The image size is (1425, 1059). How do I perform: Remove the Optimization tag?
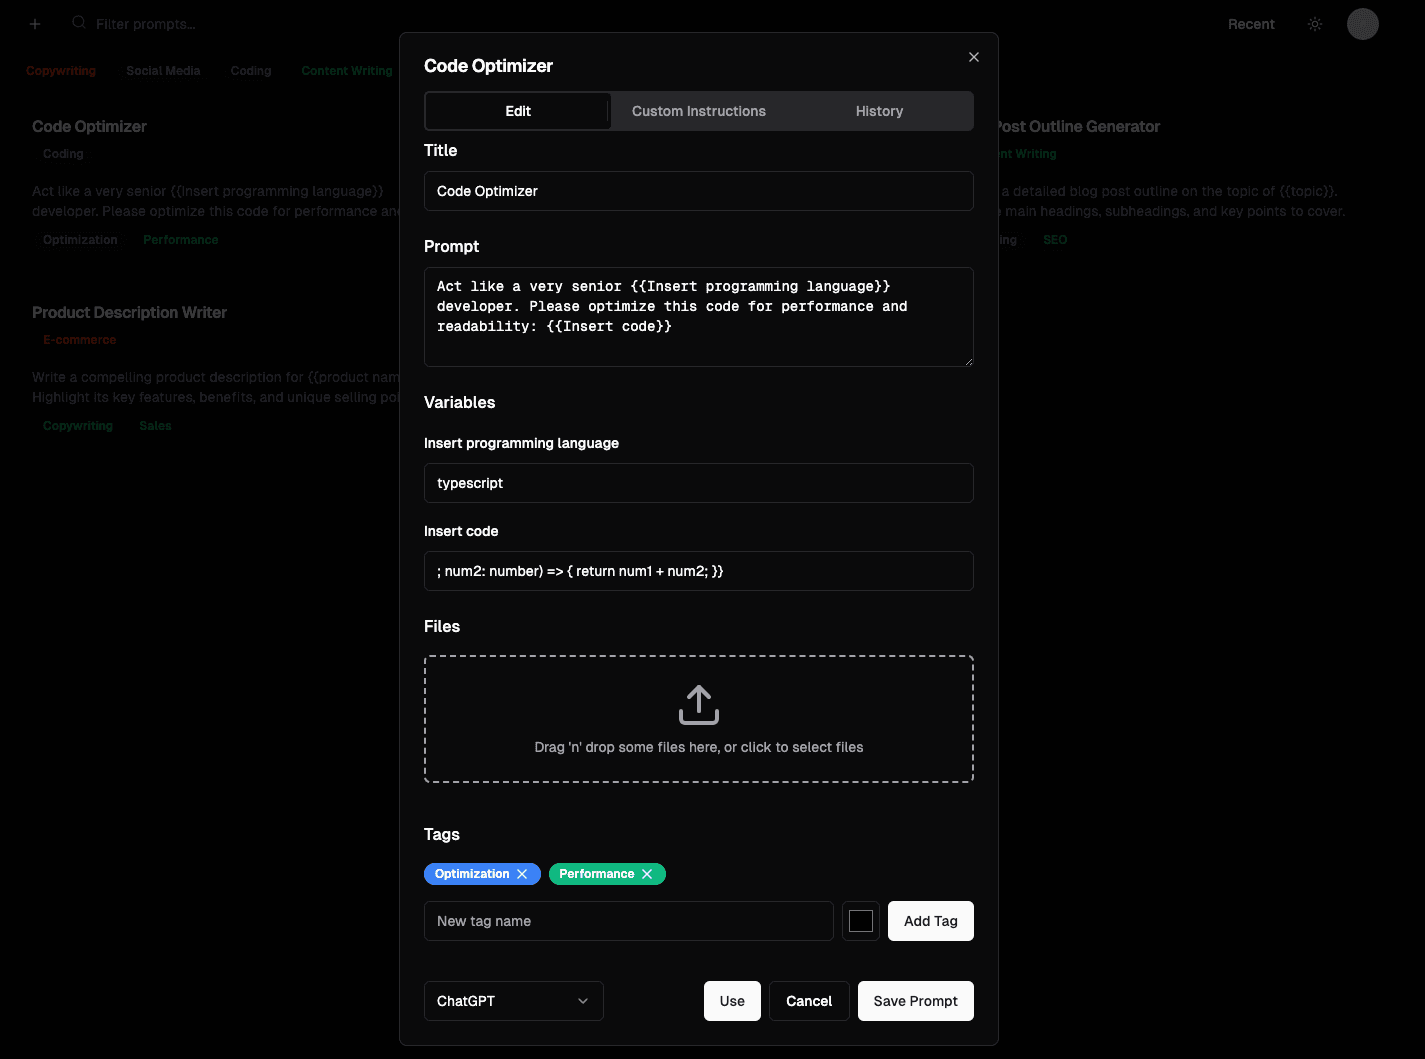(x=522, y=874)
